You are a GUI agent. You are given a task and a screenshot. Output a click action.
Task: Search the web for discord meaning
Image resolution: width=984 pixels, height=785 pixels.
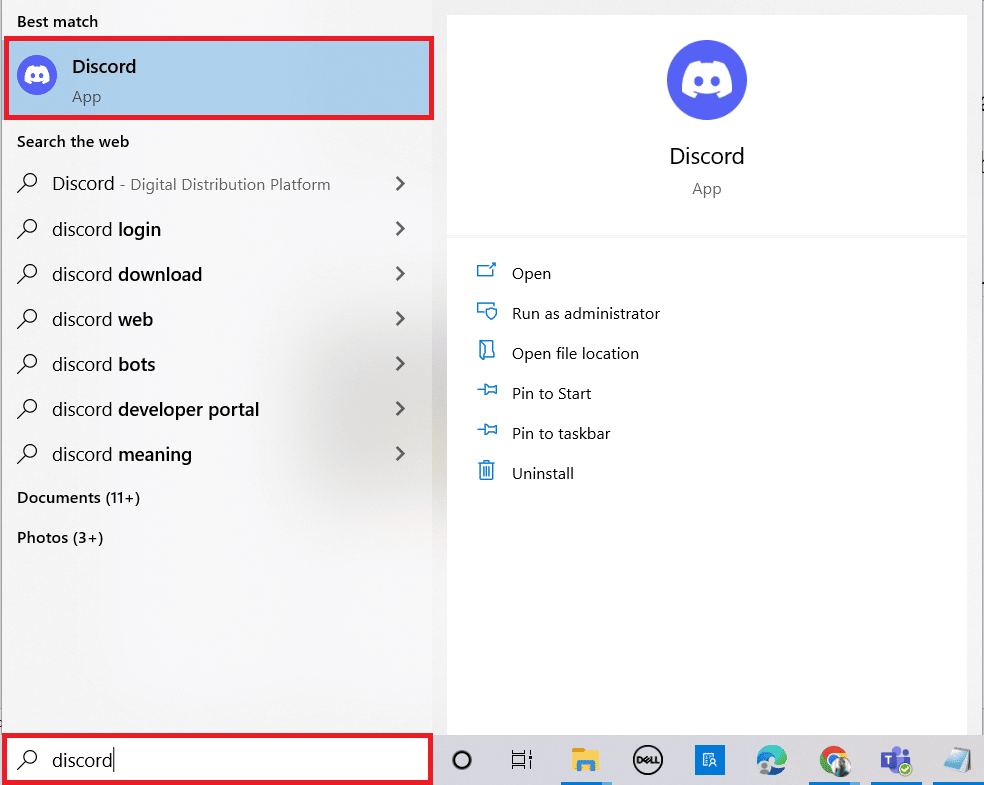click(122, 455)
